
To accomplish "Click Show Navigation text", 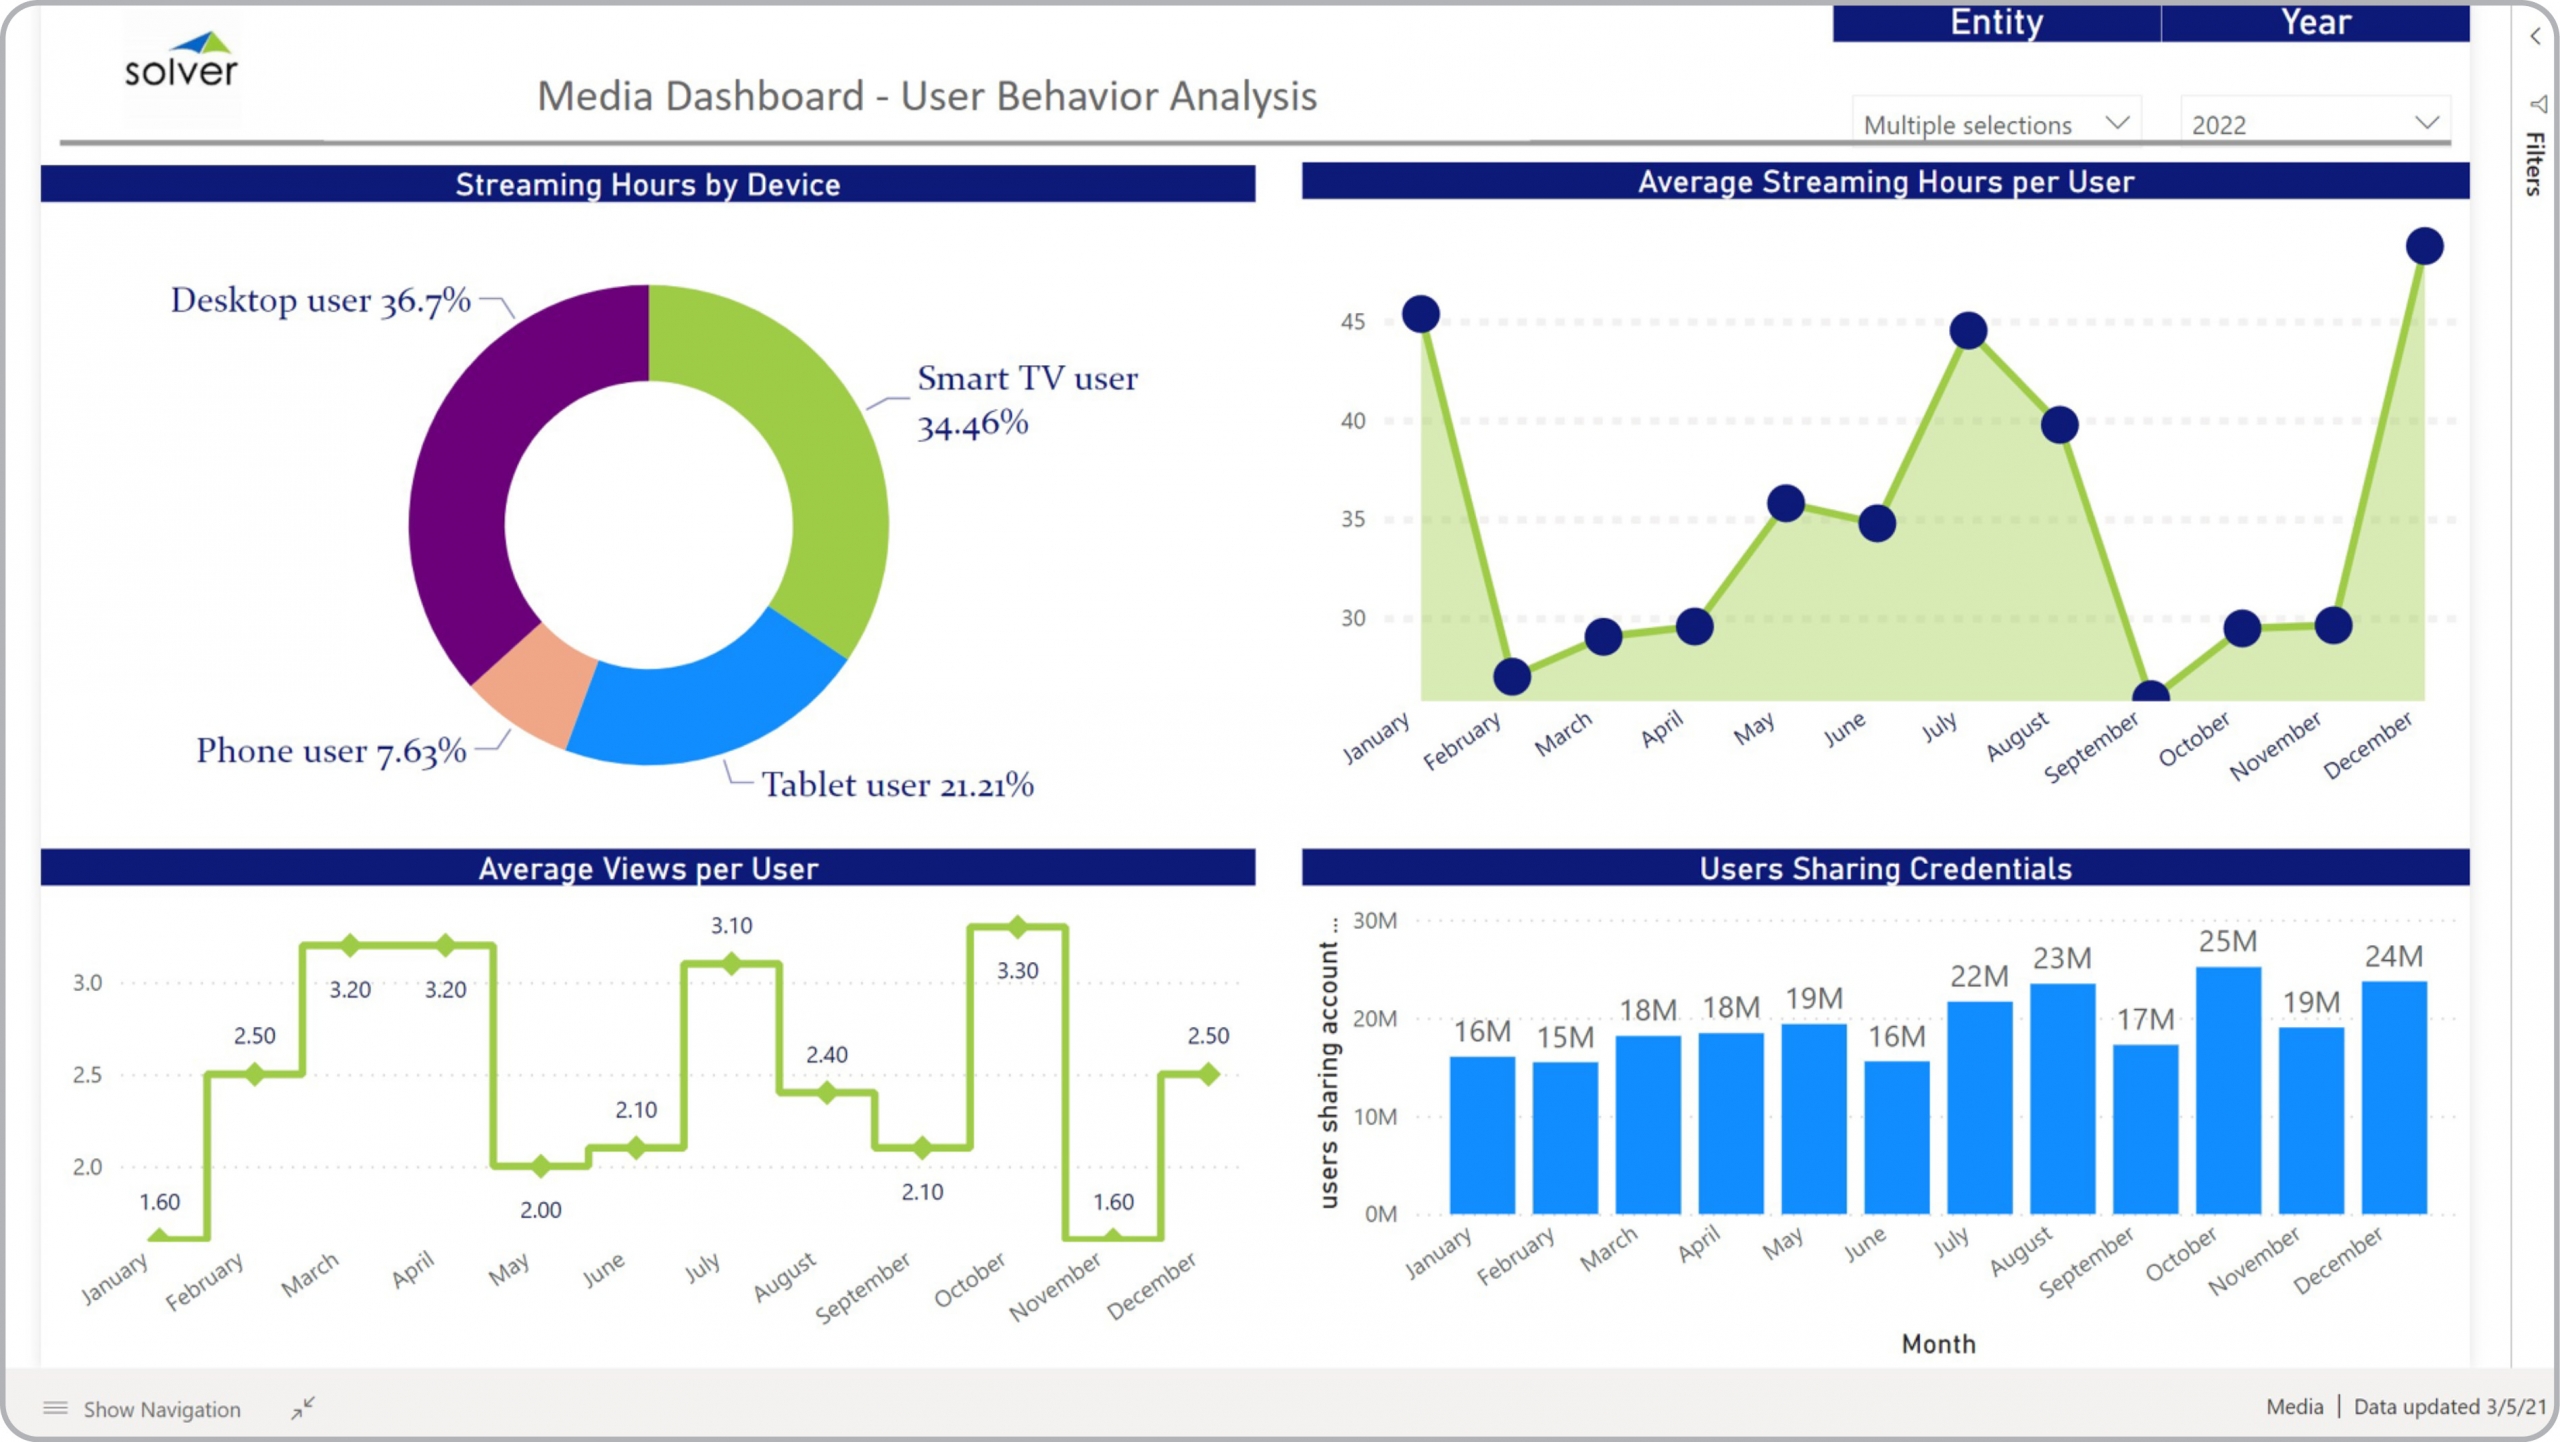I will [162, 1409].
